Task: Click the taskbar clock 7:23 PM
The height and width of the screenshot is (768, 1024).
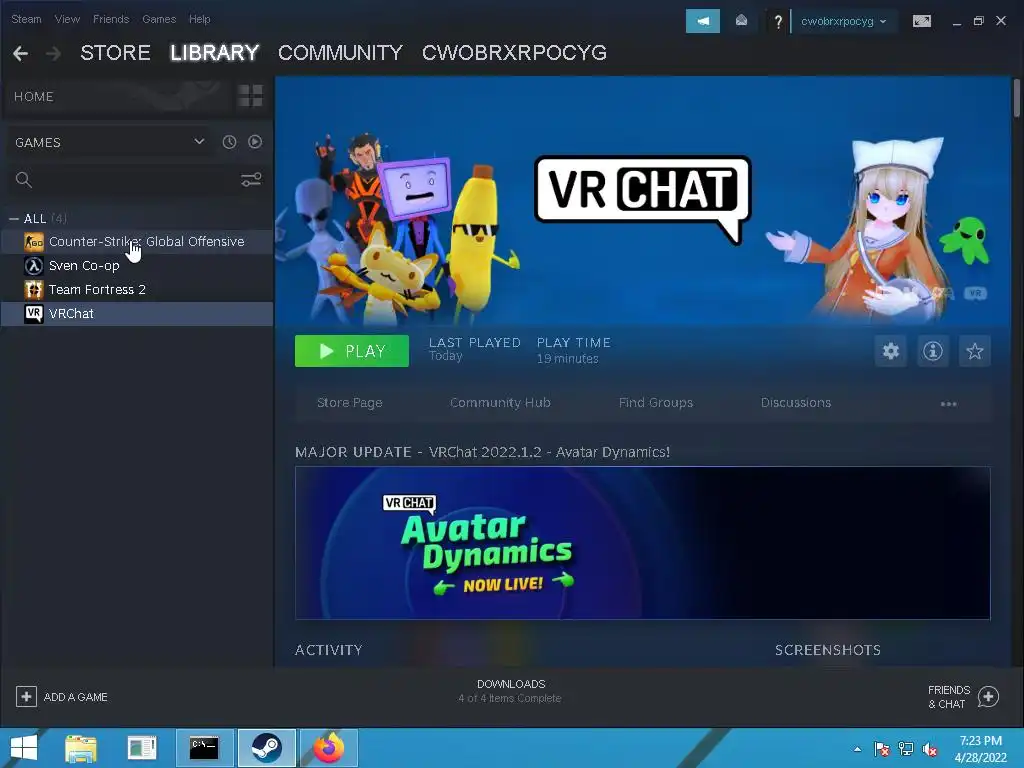Action: 981,749
